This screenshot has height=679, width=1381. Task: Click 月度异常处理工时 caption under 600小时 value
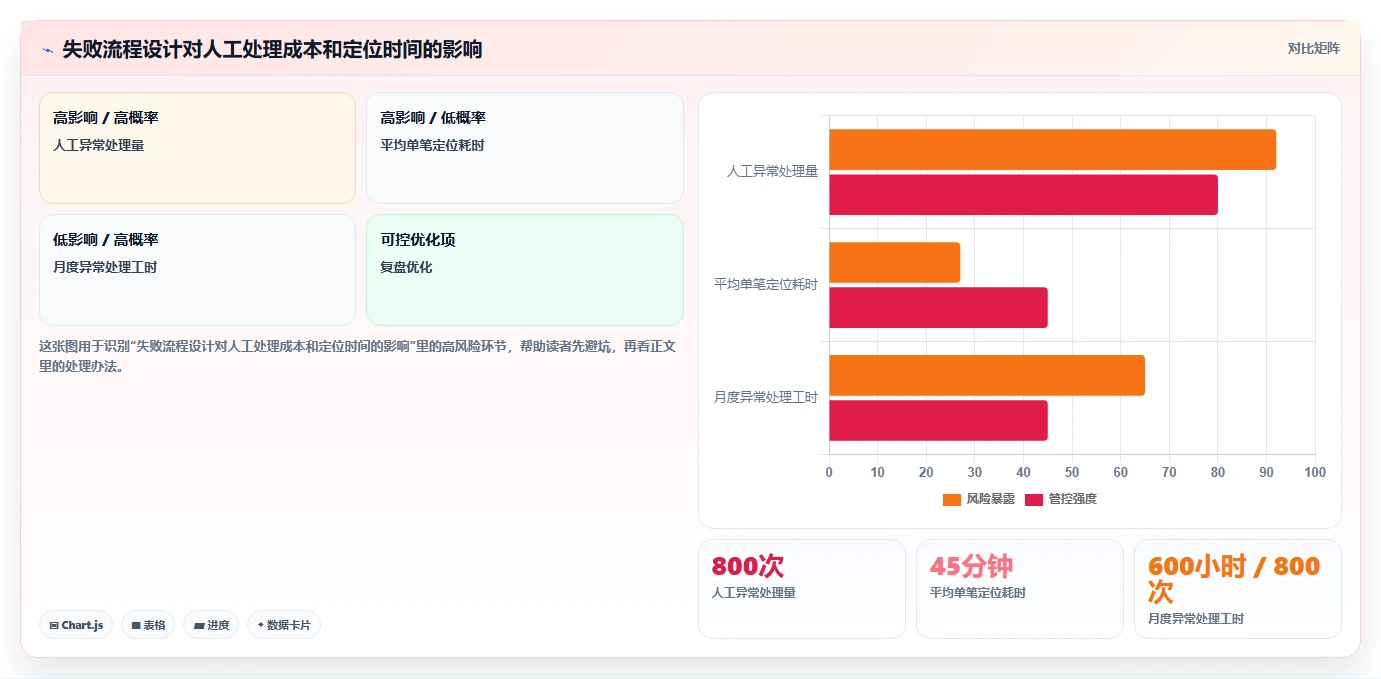pyautogui.click(x=1196, y=619)
